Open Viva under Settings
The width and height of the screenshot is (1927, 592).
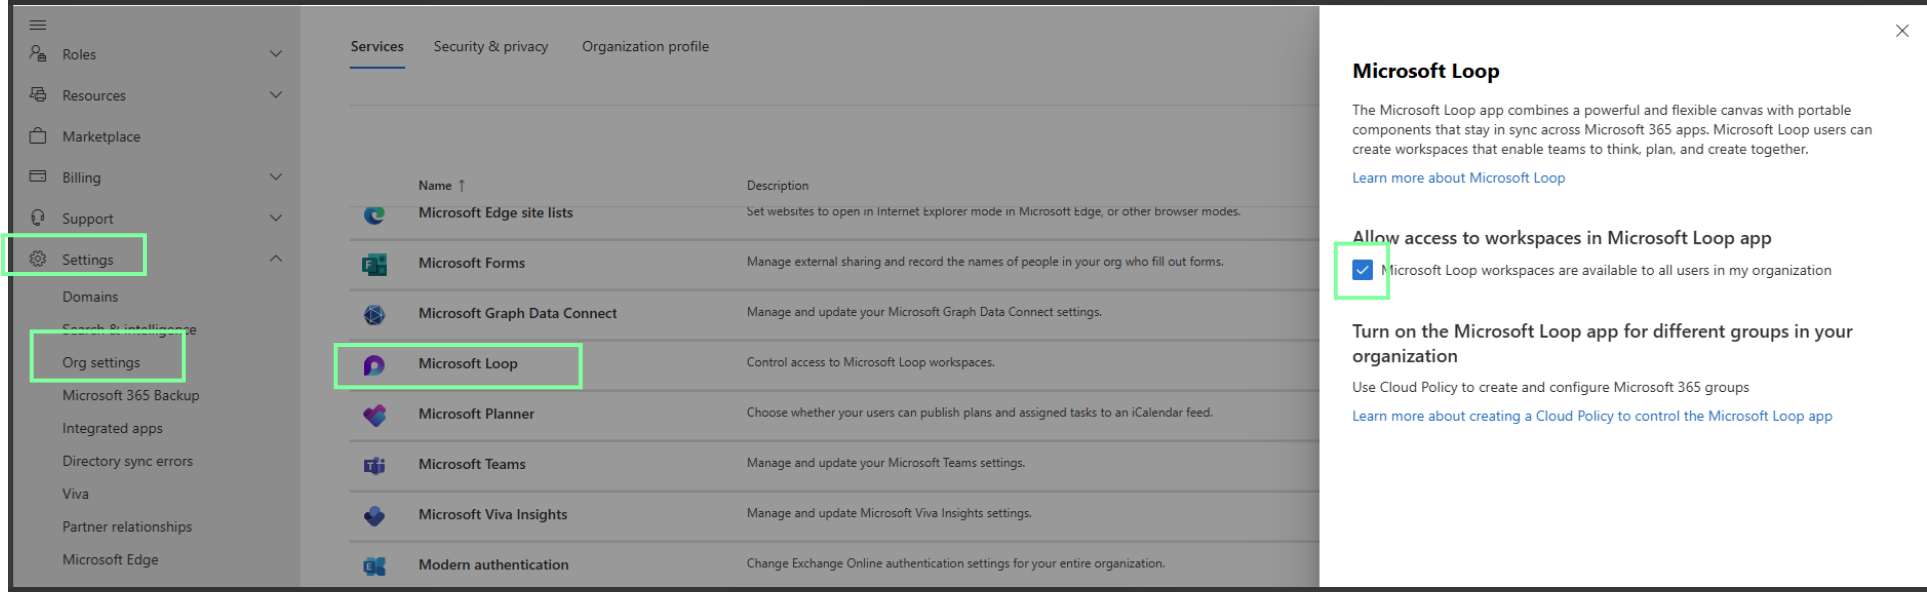click(x=75, y=494)
